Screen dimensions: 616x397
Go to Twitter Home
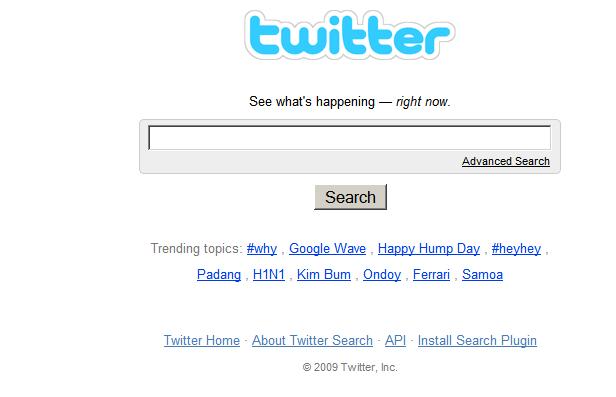click(x=202, y=340)
